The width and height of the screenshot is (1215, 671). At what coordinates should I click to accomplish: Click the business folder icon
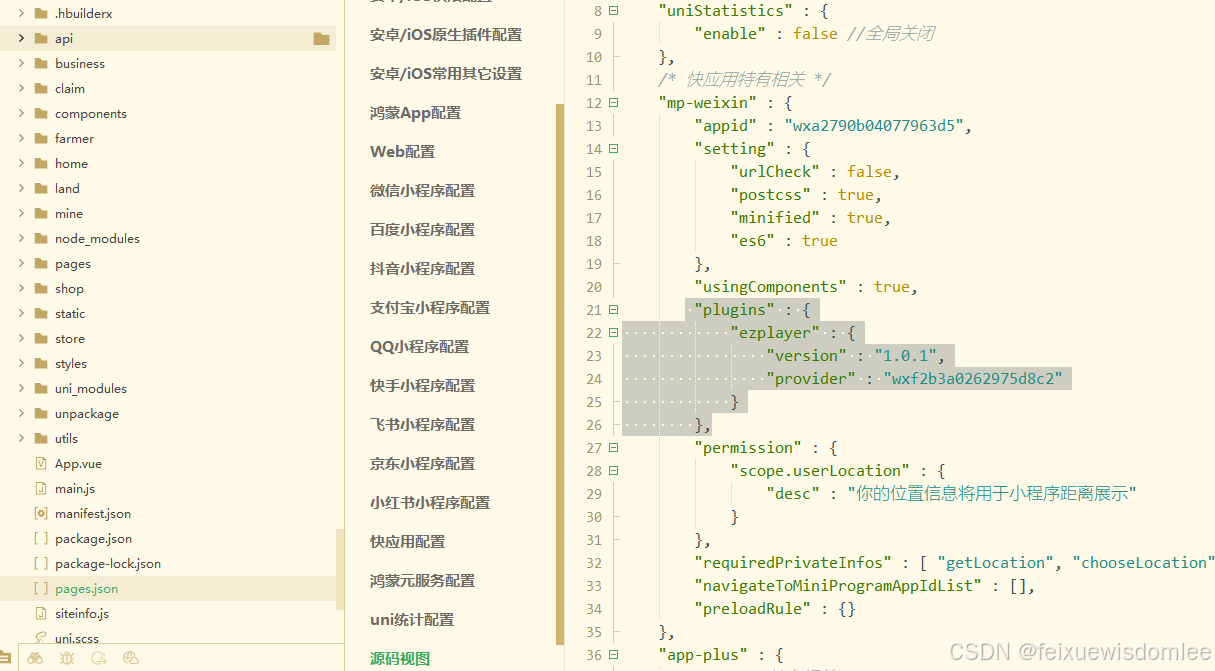[x=41, y=64]
